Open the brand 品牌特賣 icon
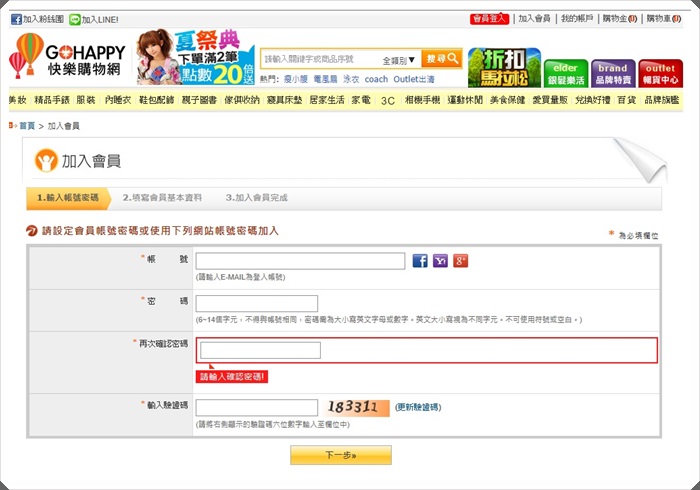700x490 pixels. (x=612, y=73)
